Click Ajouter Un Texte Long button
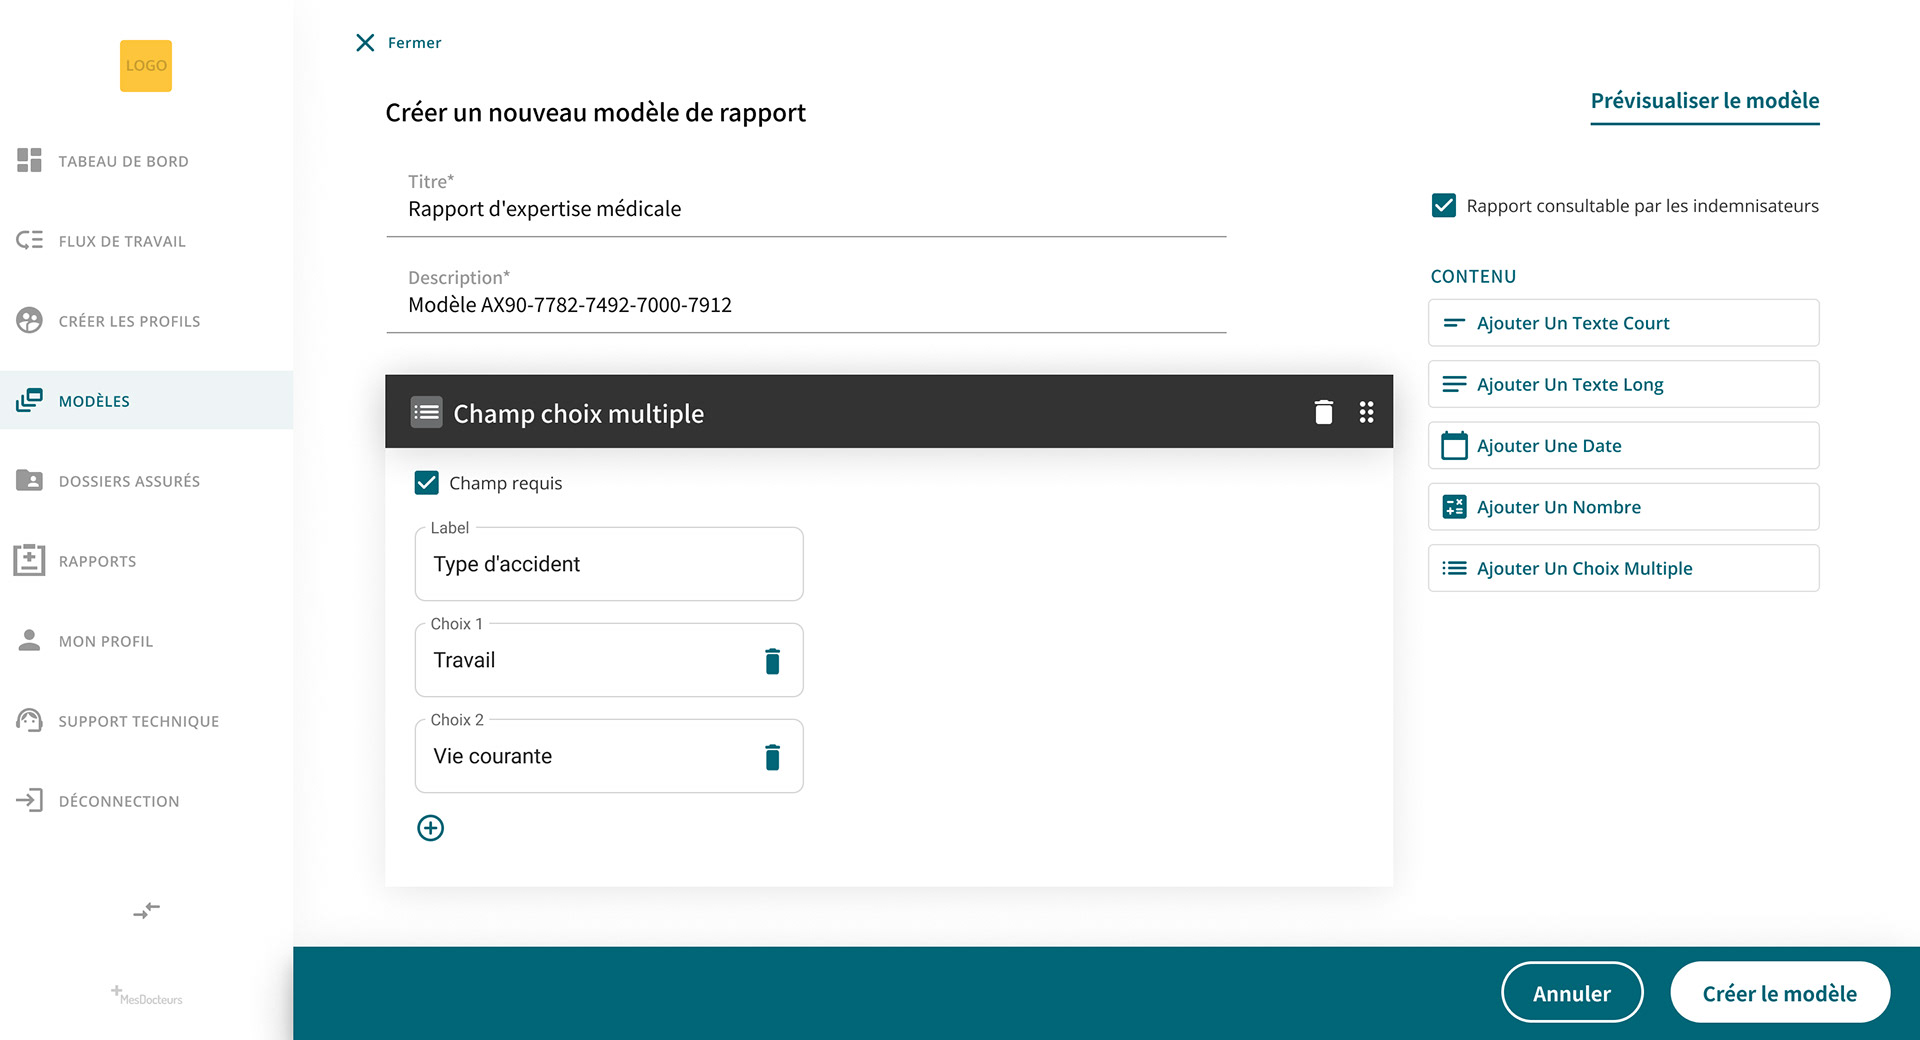Screen dimensions: 1920x1040 click(x=1623, y=384)
